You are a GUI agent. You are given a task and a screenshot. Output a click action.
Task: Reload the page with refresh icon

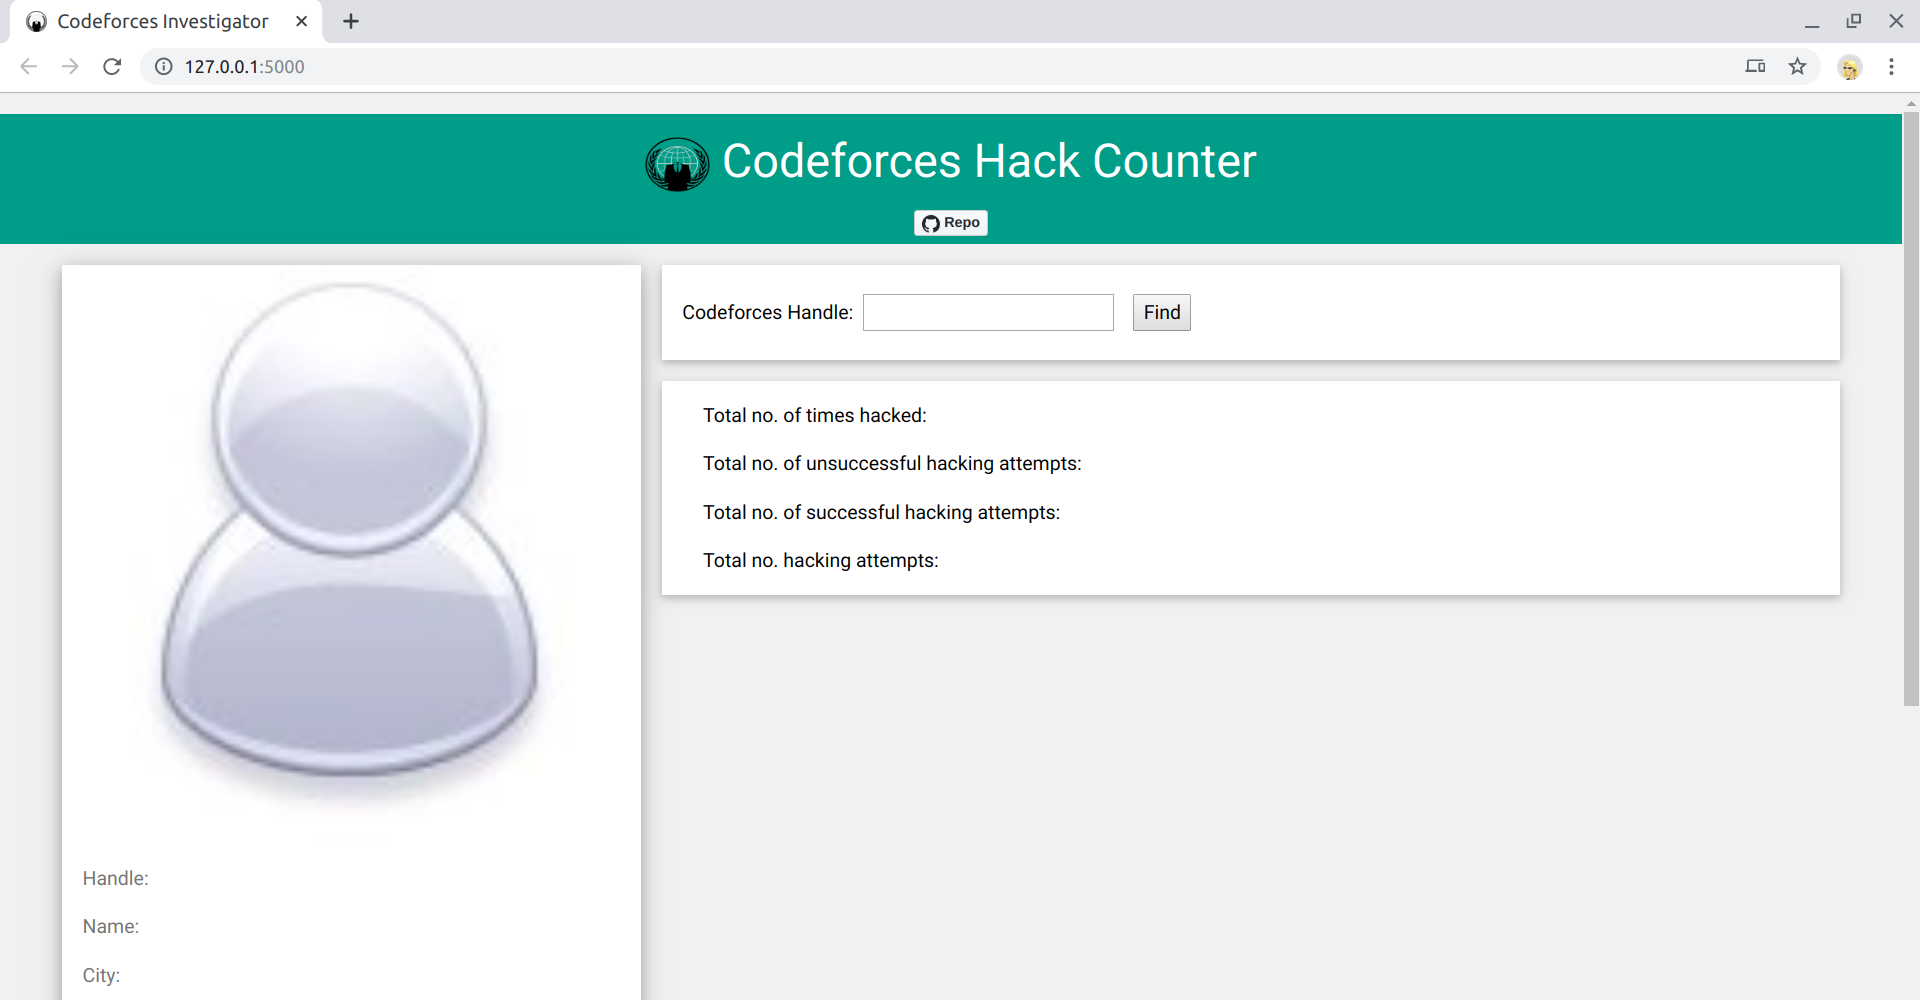(x=112, y=66)
